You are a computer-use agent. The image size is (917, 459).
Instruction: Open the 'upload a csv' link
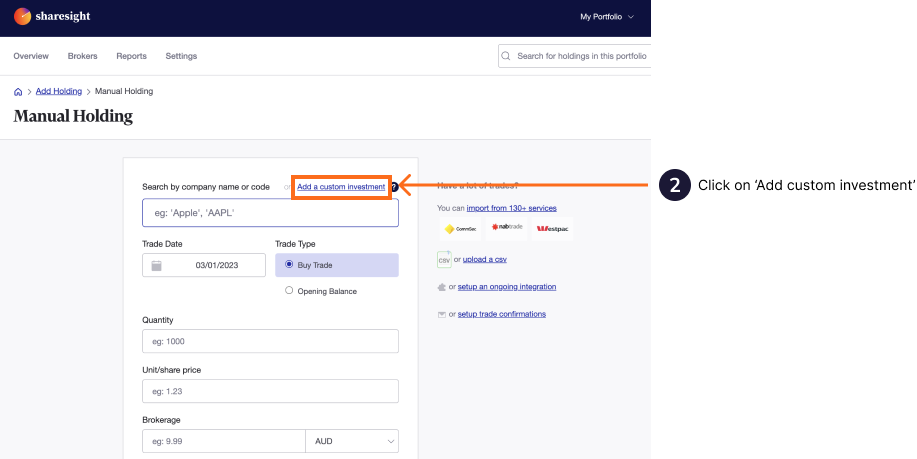coord(485,259)
